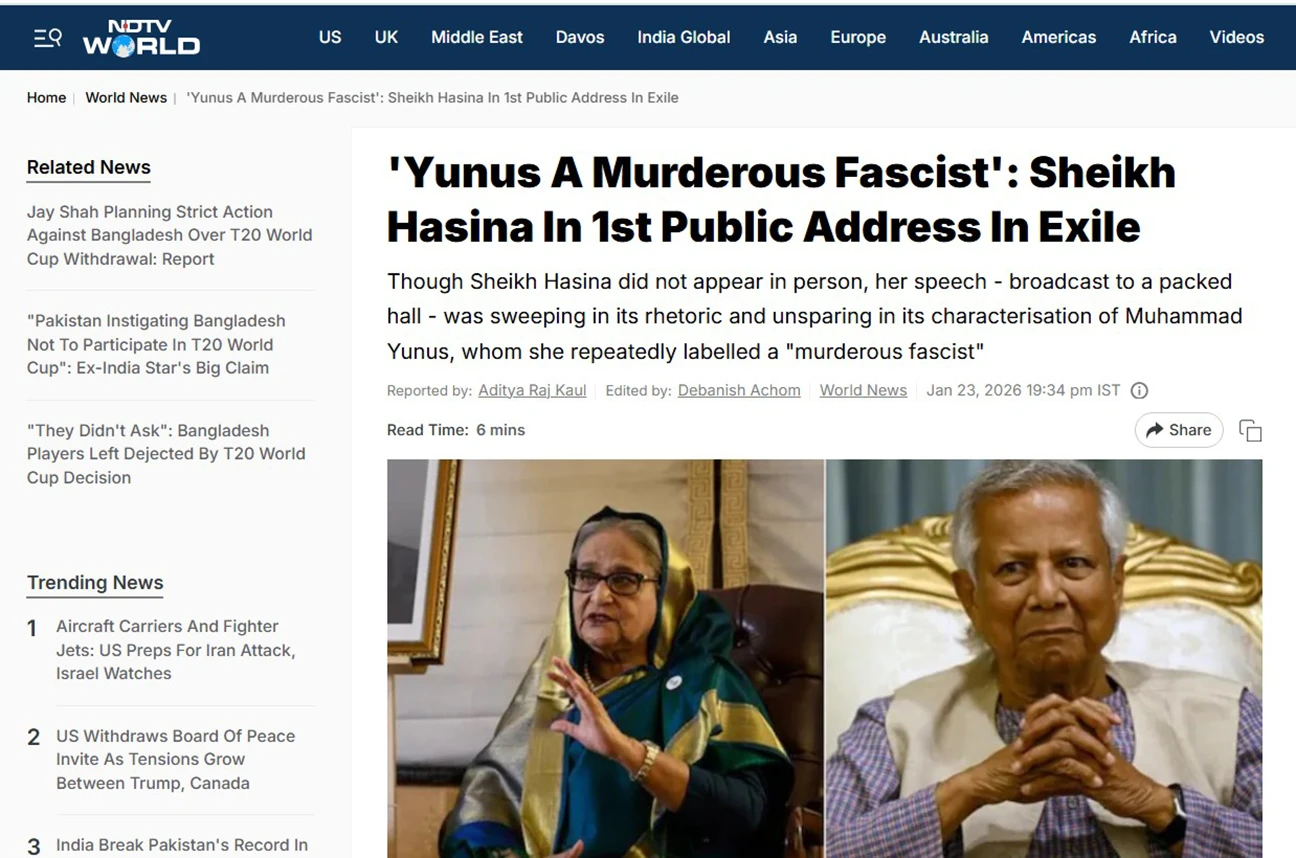Screen dimensions: 1296x858
Task: Read Jay Shah Planning Strict Action story
Action: [x=170, y=235]
